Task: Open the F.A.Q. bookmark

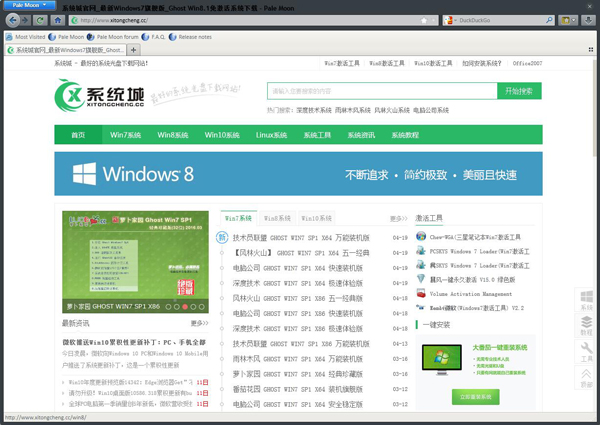Action: [153, 37]
